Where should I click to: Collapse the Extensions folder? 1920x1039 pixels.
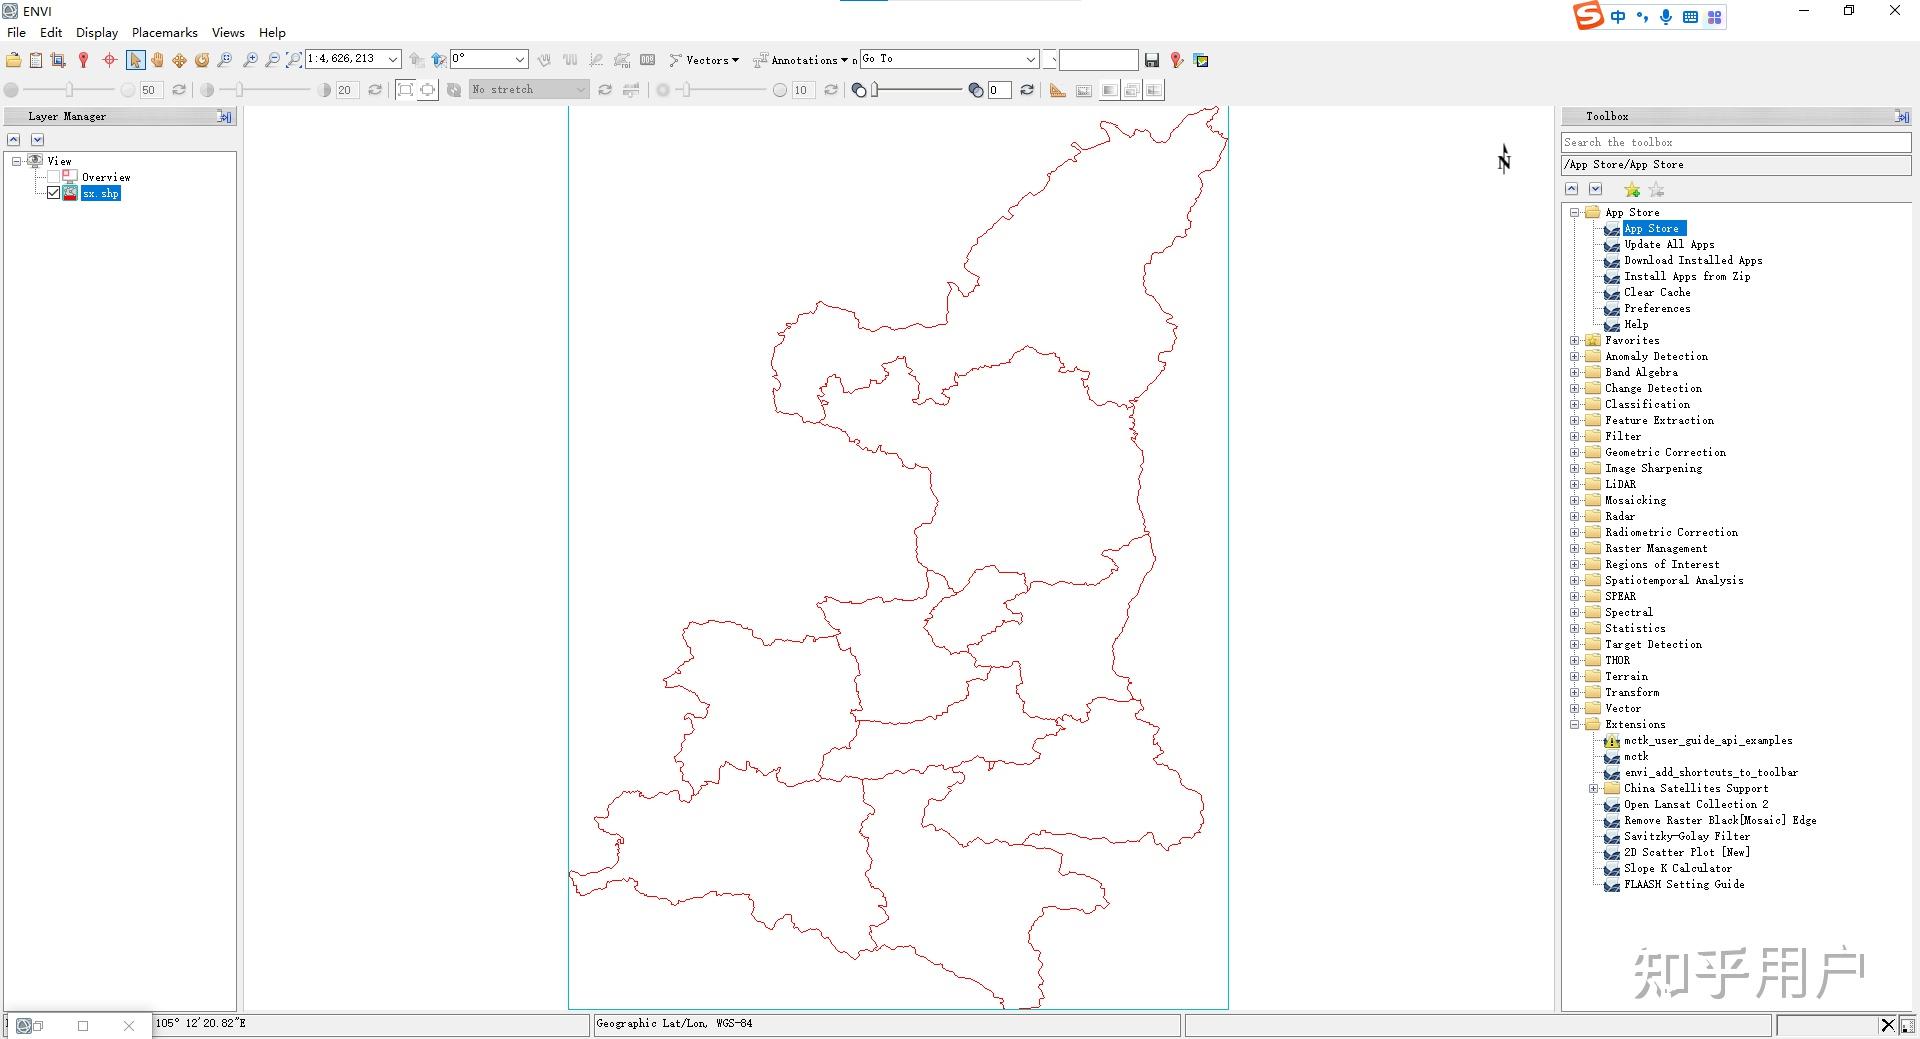pos(1575,725)
